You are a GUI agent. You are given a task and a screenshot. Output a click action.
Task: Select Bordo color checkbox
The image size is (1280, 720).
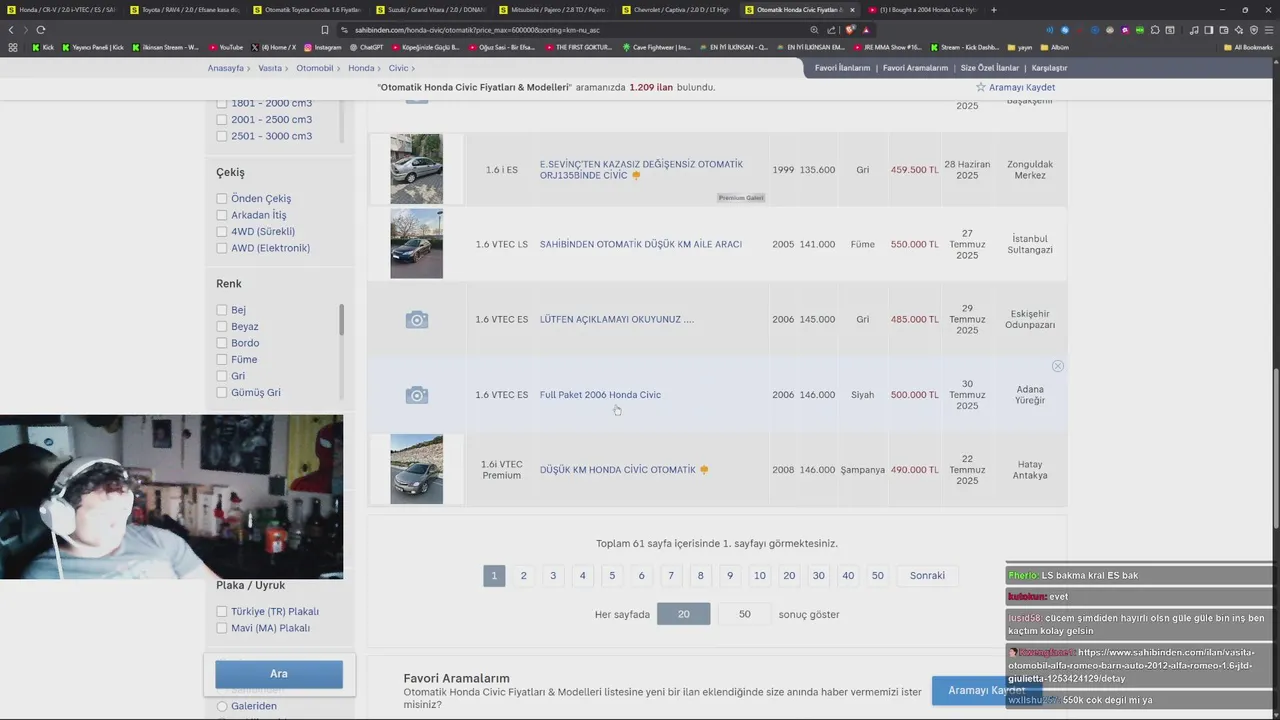pos(222,343)
